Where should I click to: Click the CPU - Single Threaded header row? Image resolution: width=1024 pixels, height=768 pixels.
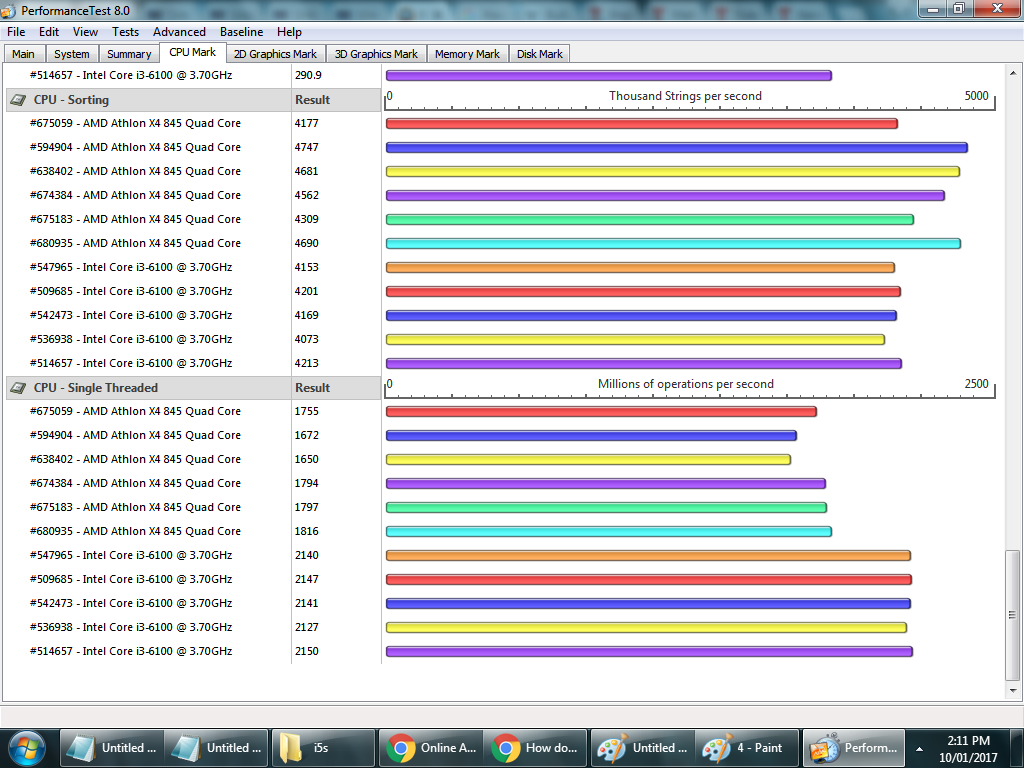pos(148,388)
